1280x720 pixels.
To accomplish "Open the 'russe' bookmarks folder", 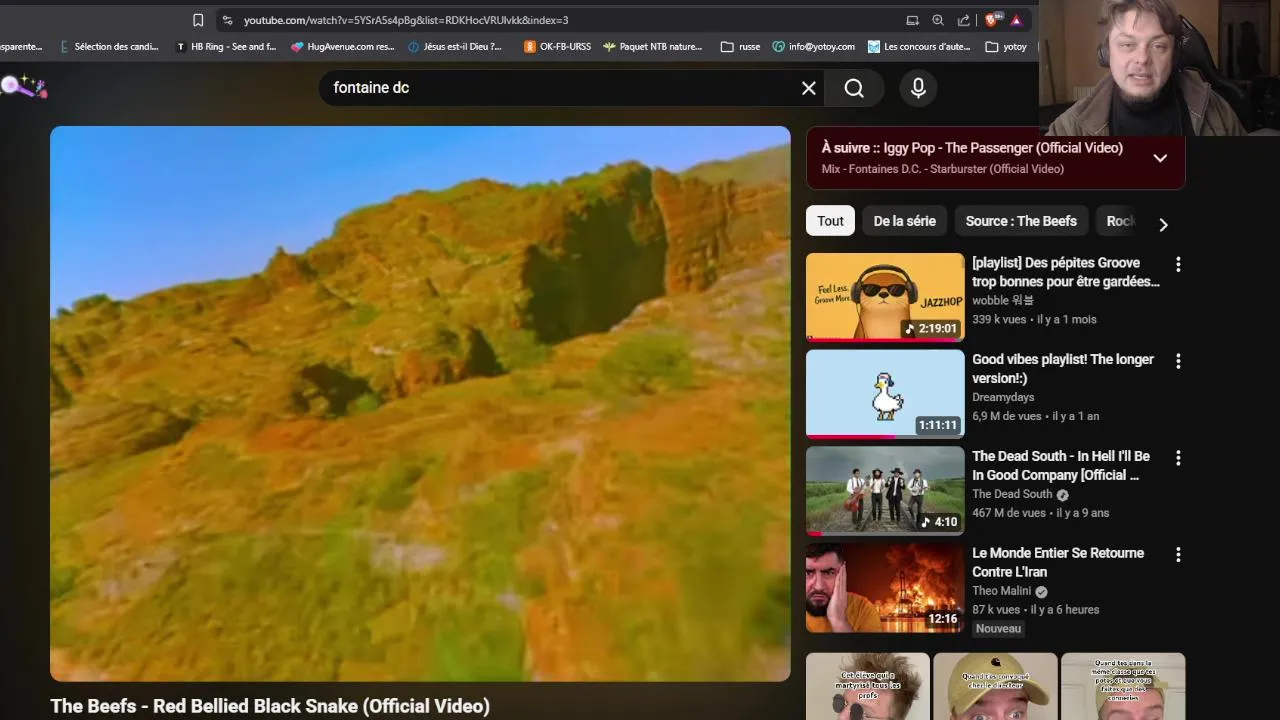I will point(740,46).
